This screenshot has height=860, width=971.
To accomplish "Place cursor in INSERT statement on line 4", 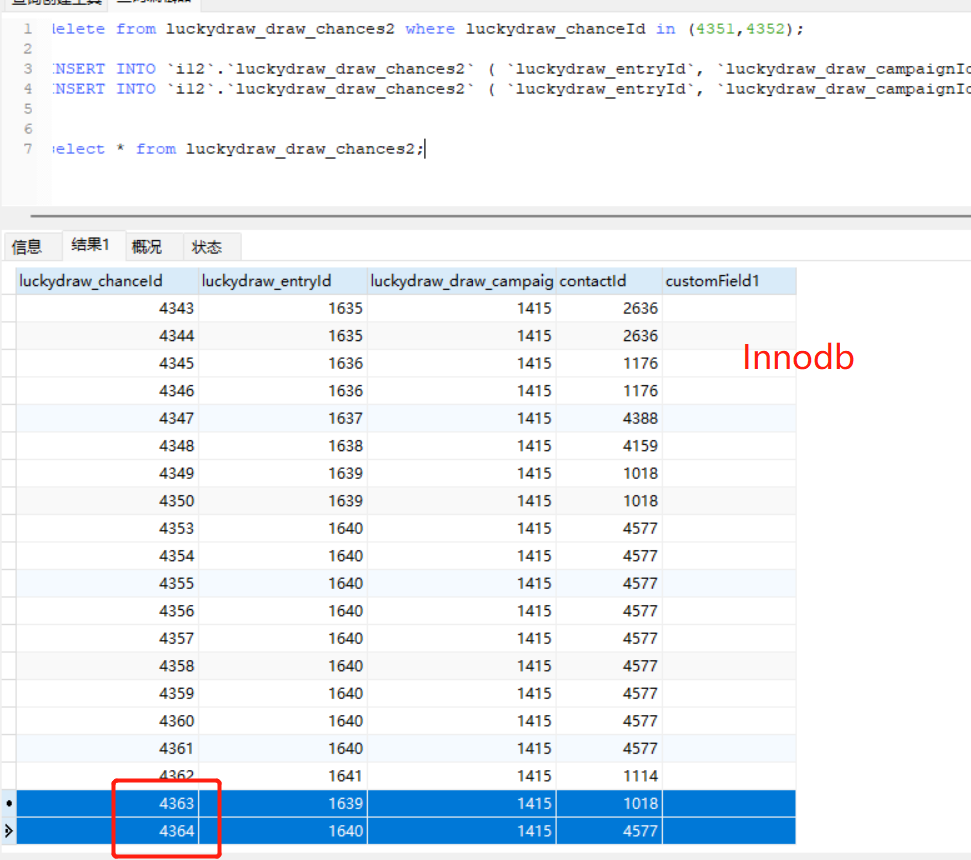I will [x=512, y=89].
